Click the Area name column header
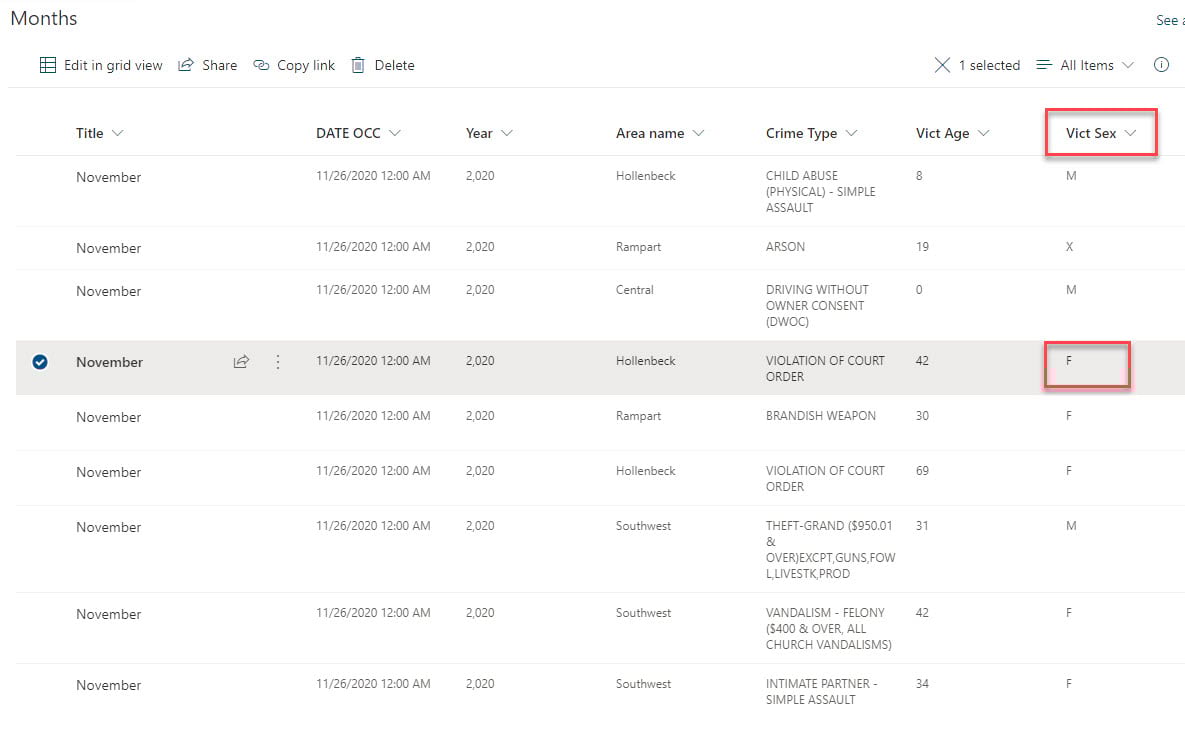Viewport: 1185px width, 730px height. (x=650, y=133)
